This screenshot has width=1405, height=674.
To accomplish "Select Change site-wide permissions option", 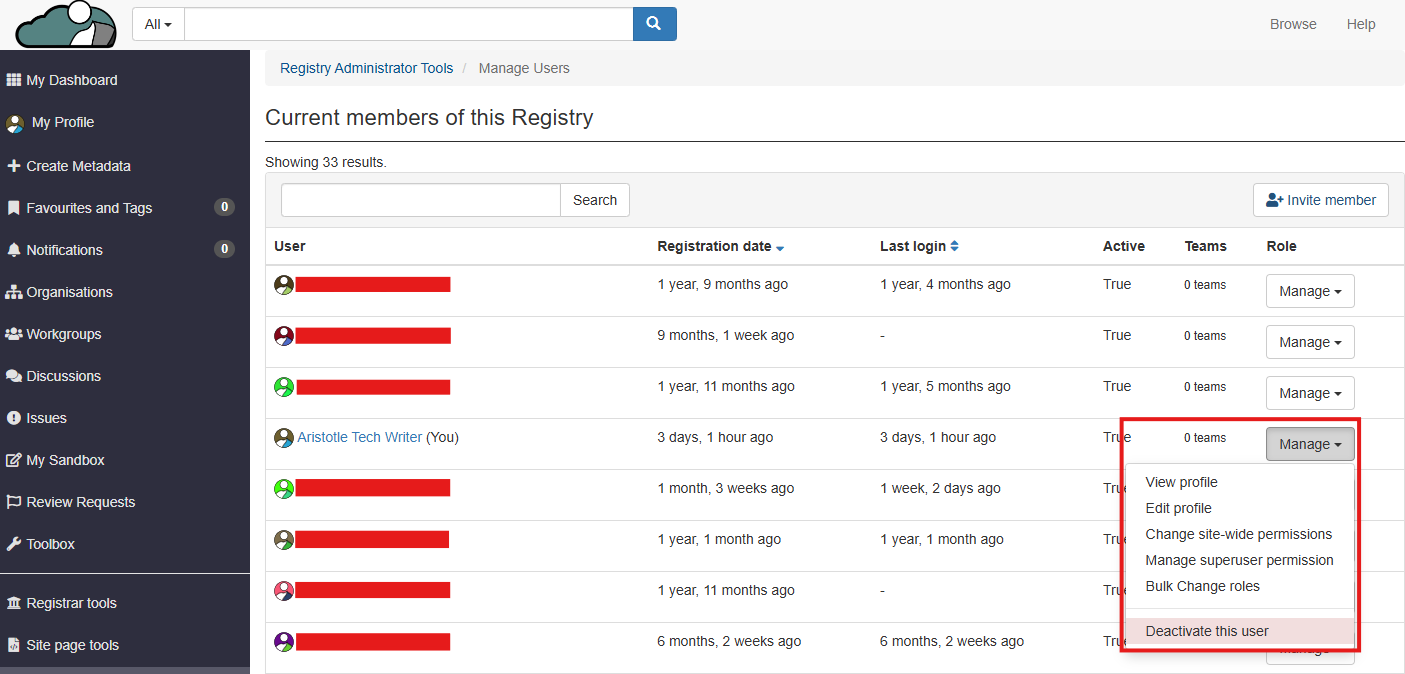I will click(x=1238, y=534).
